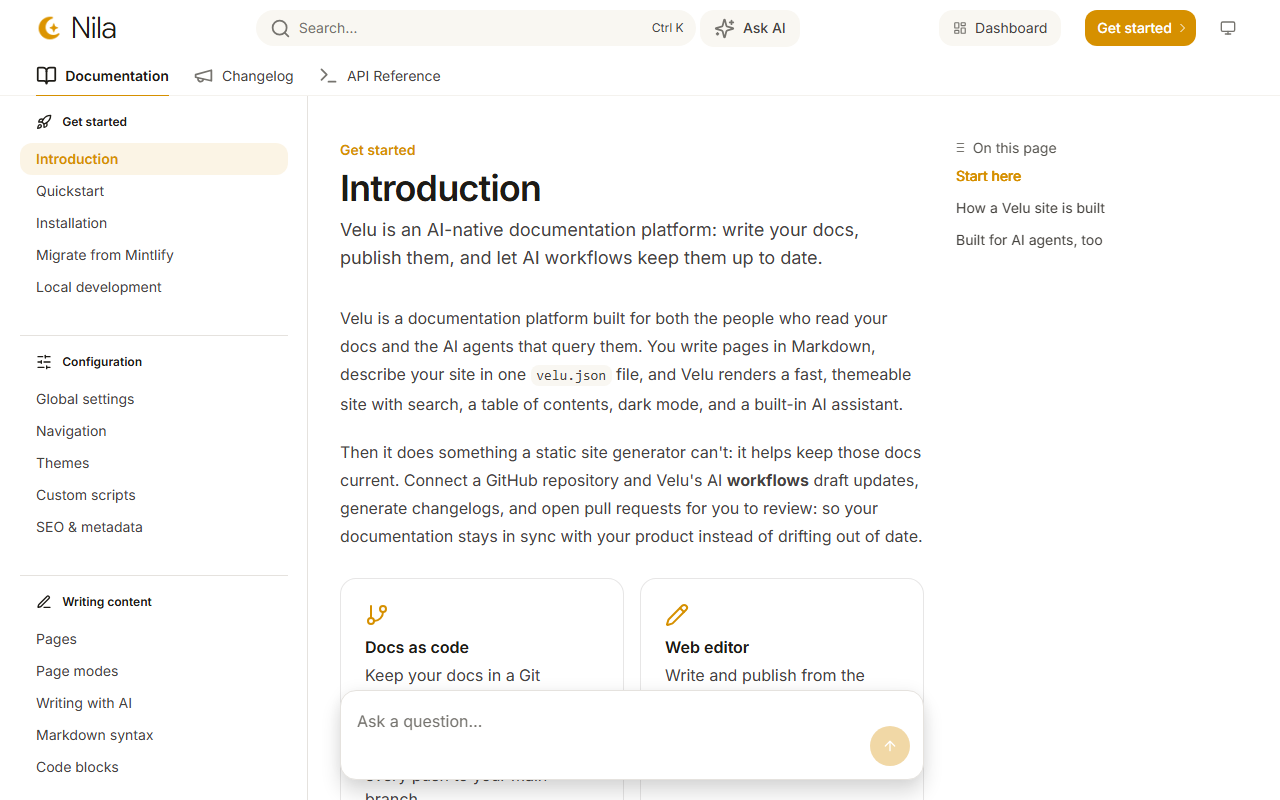Click the Dashboard grid icon

coord(960,28)
